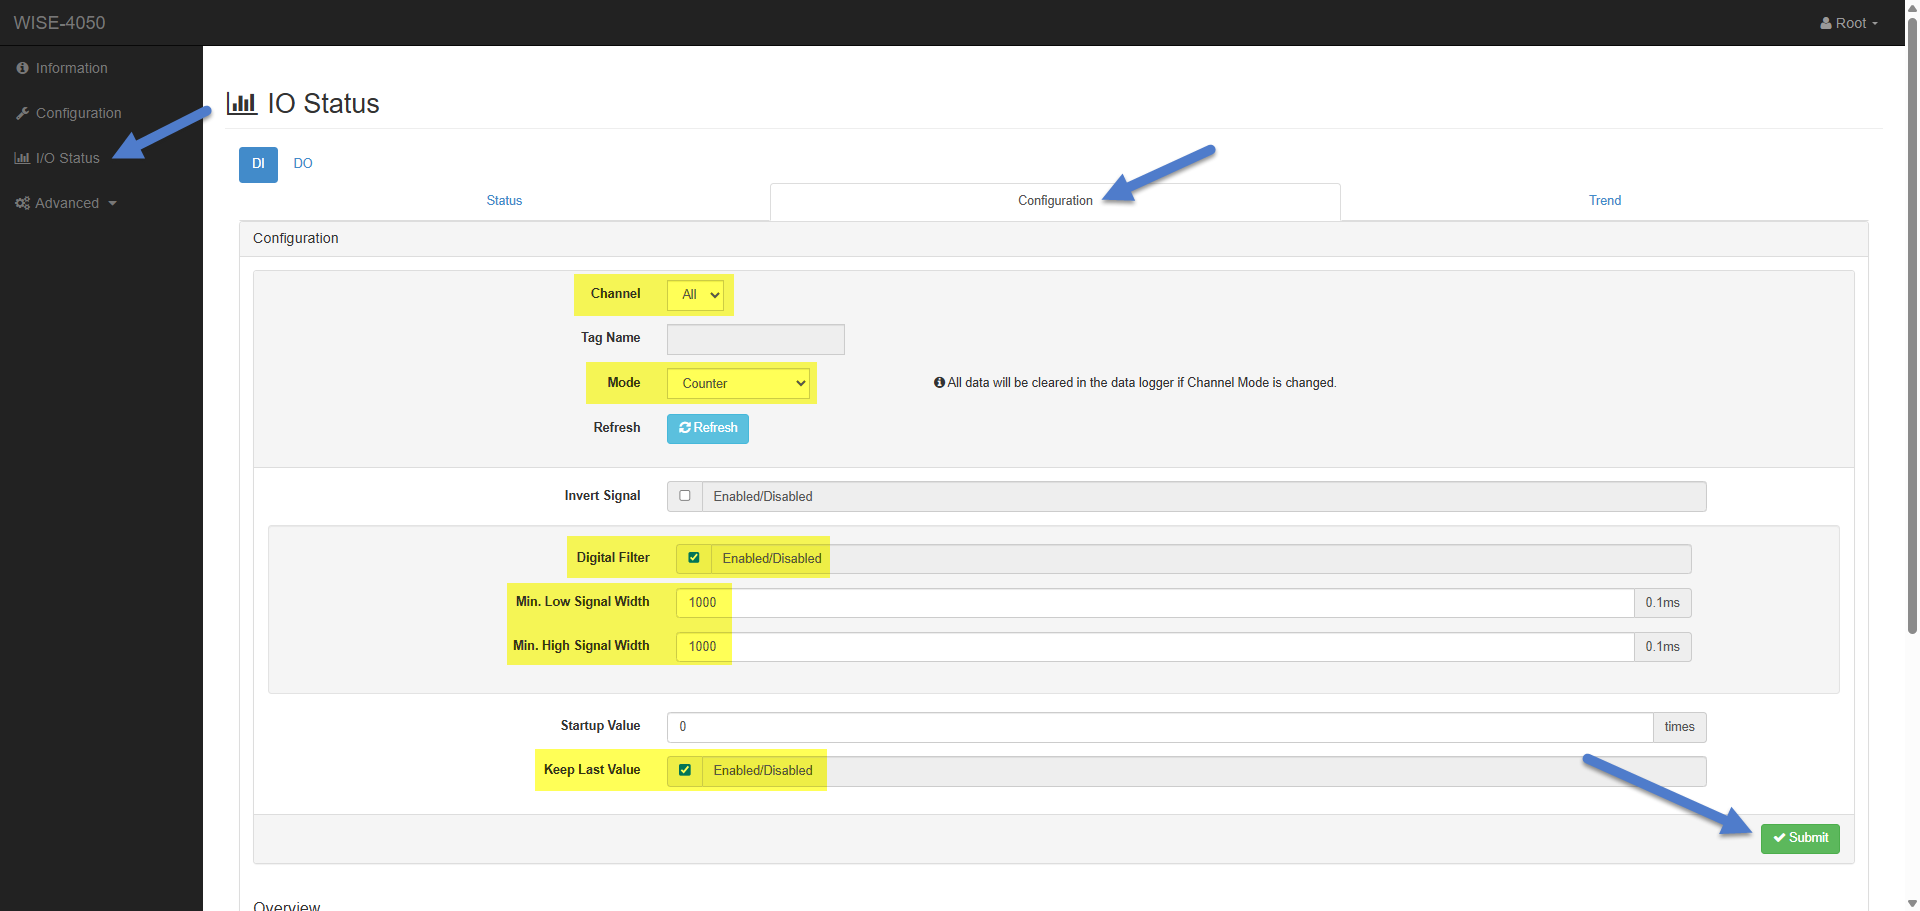
Task: Click the Tag Name input field
Action: pos(756,339)
